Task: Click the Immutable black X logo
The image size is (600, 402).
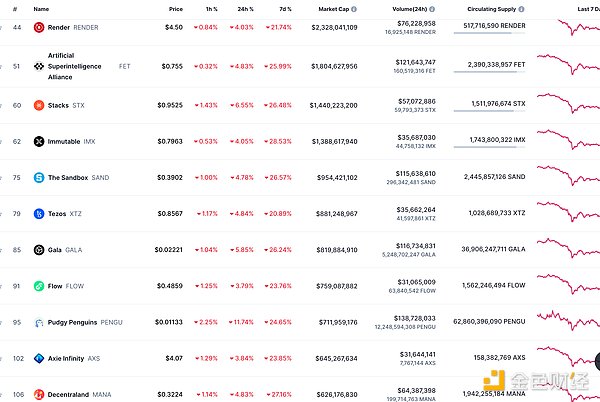Action: pos(39,142)
